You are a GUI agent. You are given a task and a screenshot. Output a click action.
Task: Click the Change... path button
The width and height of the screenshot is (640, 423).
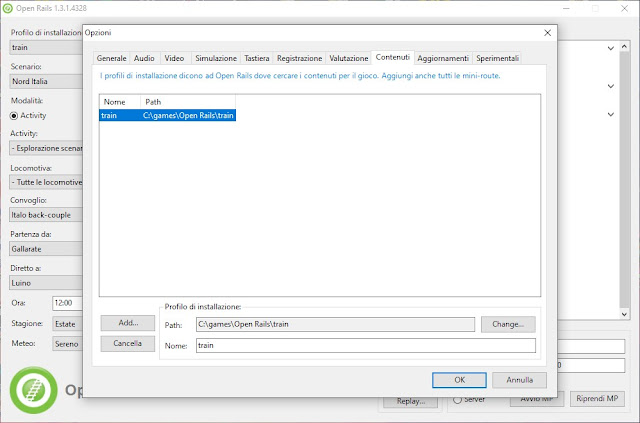tap(508, 324)
